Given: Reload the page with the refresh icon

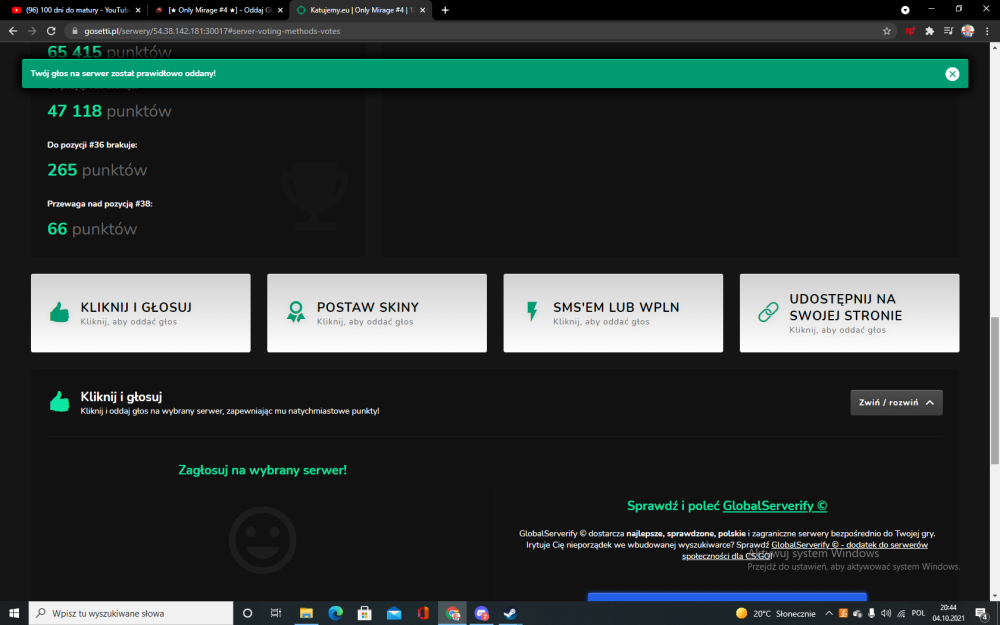Looking at the screenshot, I should (x=51, y=31).
